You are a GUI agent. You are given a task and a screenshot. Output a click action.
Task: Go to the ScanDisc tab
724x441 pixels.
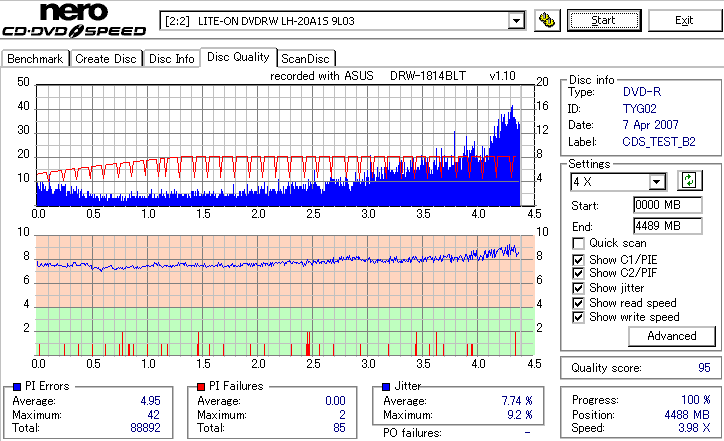pos(305,59)
